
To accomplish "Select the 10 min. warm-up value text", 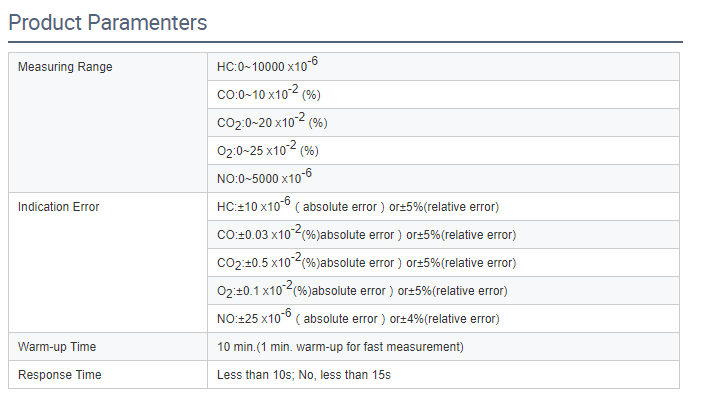I will click(x=340, y=347).
